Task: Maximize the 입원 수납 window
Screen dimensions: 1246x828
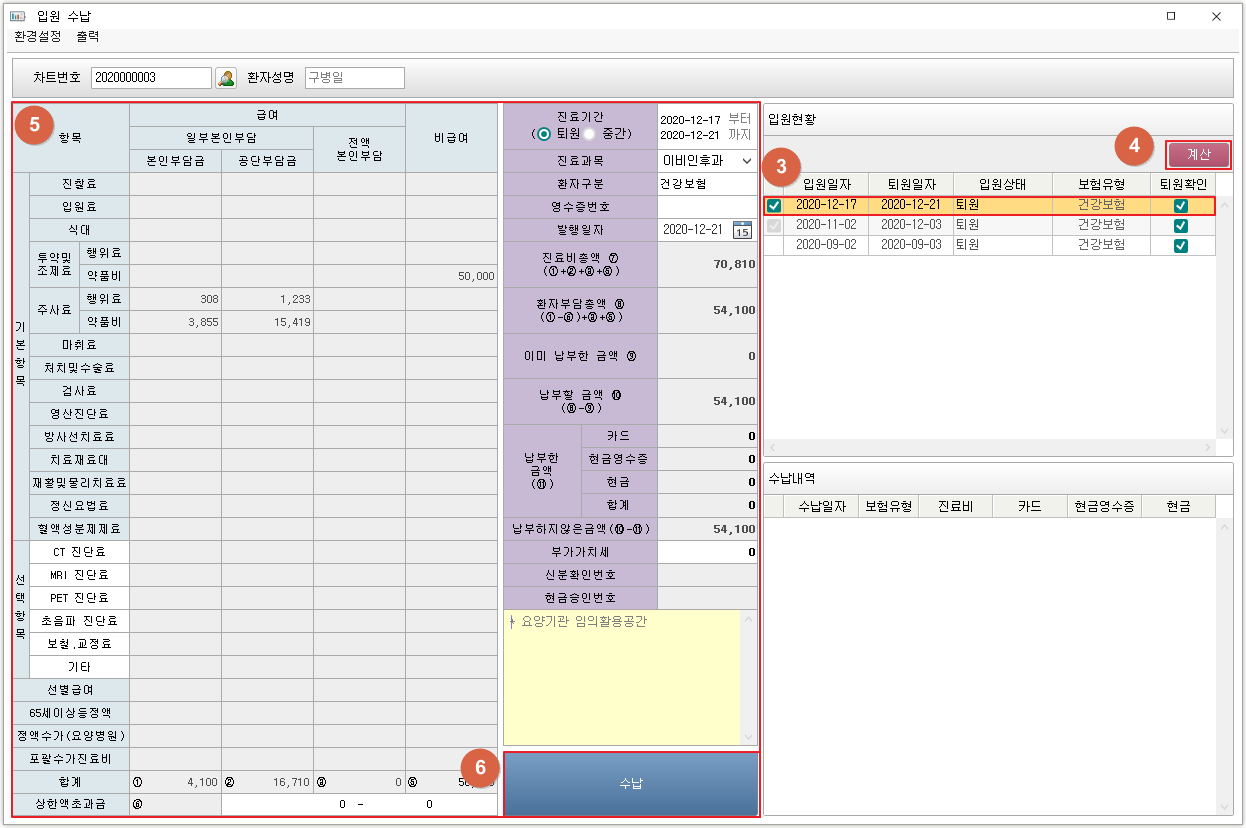Action: point(1171,16)
